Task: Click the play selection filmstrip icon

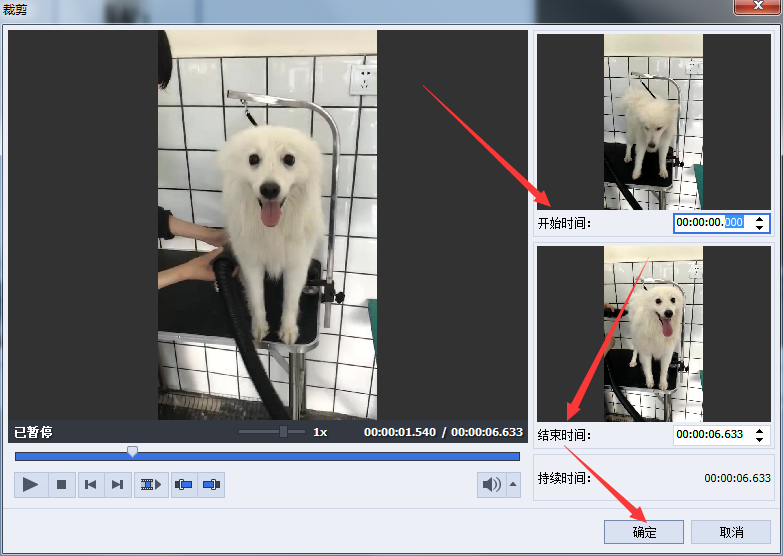Action: [x=151, y=485]
